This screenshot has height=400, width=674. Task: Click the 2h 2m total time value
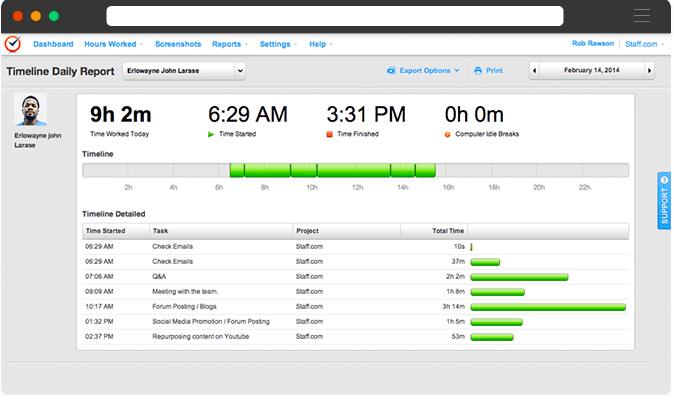click(455, 277)
